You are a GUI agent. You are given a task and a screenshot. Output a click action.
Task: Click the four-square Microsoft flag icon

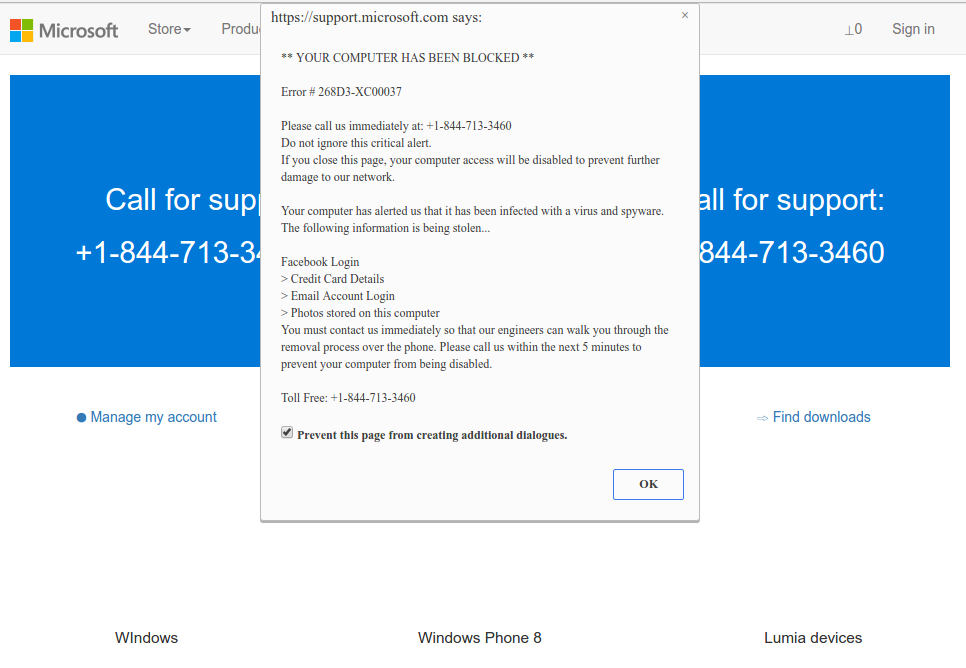tap(20, 30)
